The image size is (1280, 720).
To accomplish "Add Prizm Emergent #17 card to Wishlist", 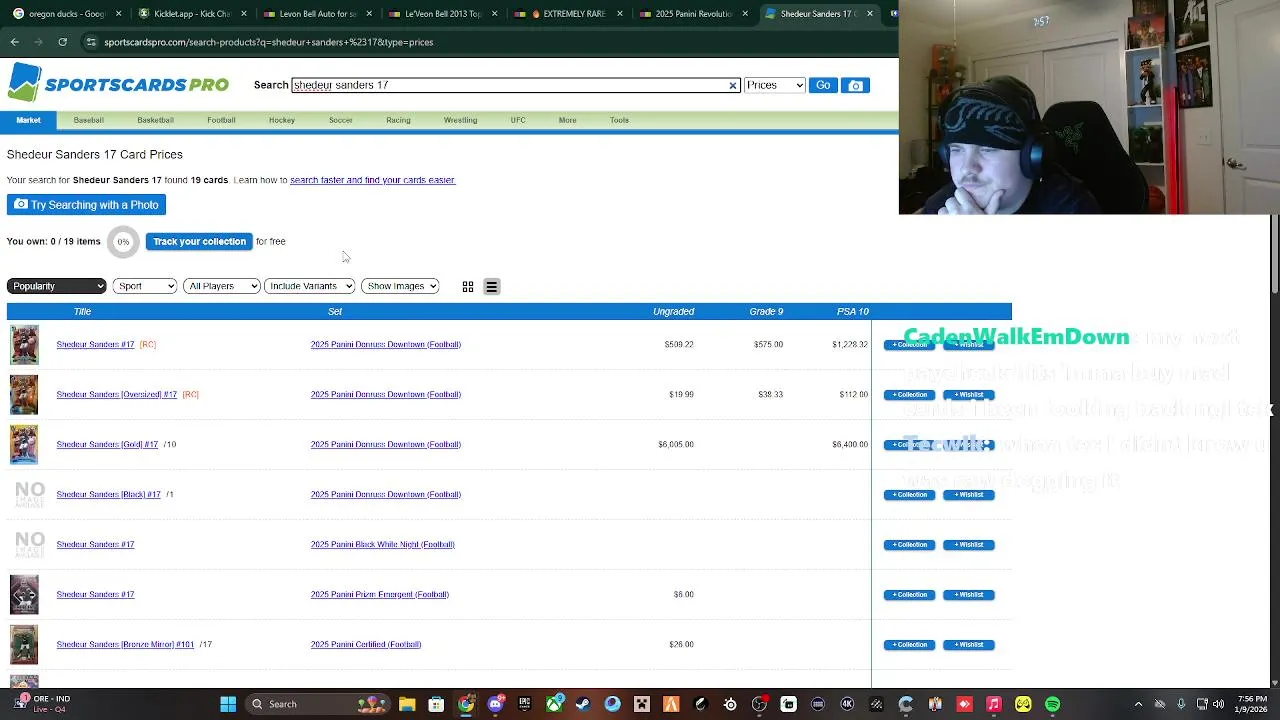I will click(969, 595).
